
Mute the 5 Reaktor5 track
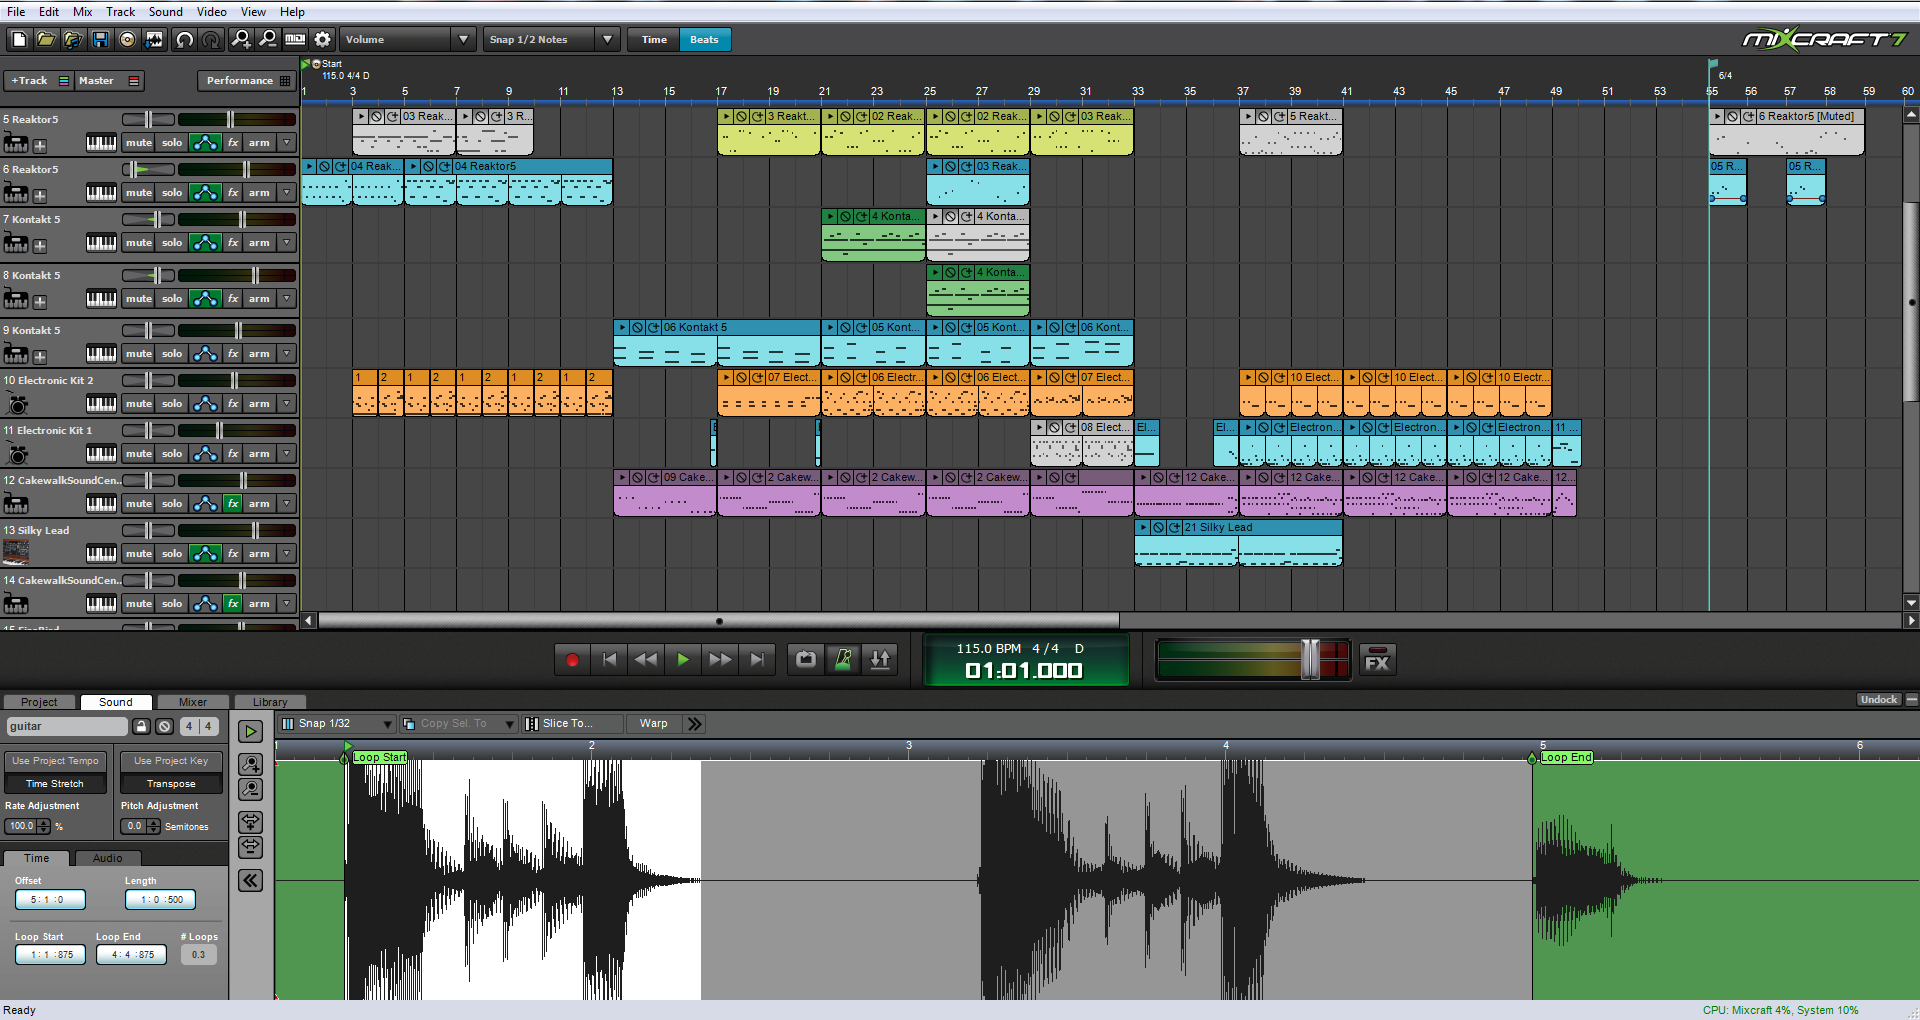(139, 143)
